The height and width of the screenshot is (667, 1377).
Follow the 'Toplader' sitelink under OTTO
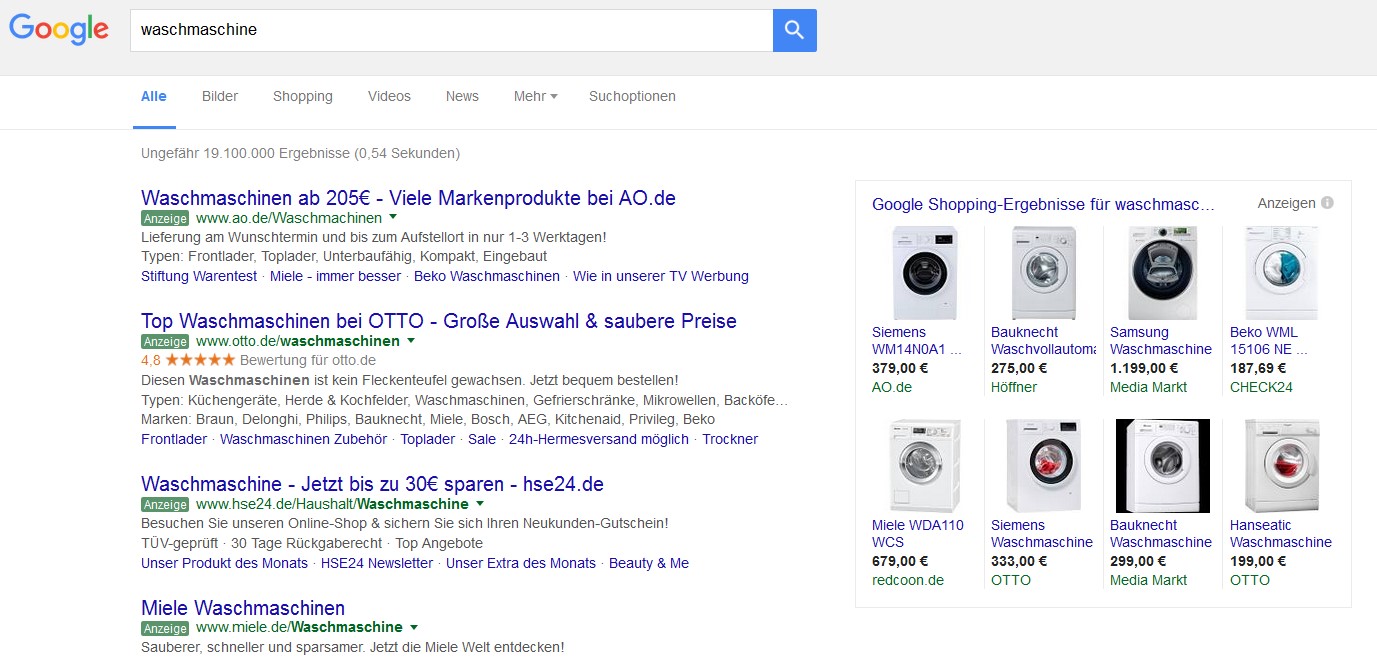coord(428,439)
